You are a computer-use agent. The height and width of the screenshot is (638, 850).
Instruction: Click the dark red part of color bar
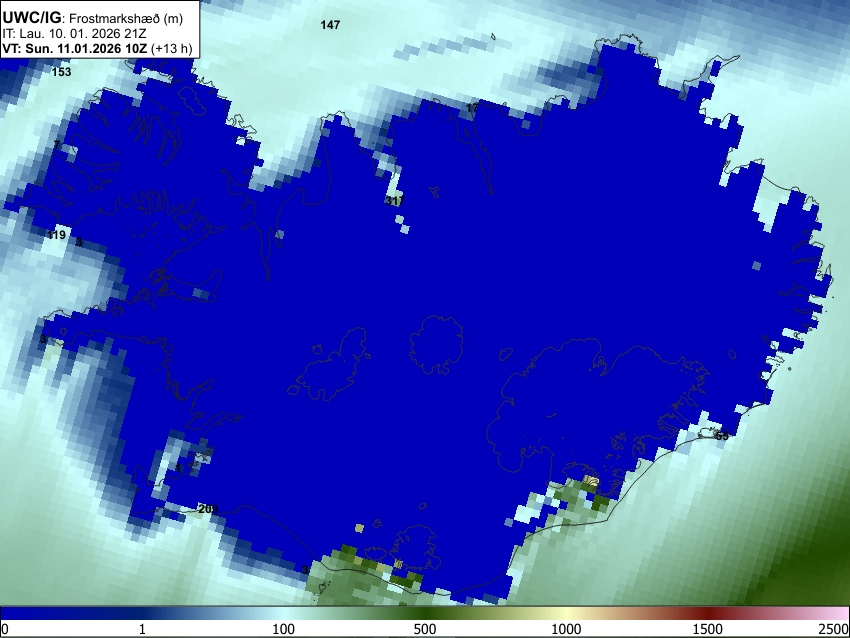[708, 614]
